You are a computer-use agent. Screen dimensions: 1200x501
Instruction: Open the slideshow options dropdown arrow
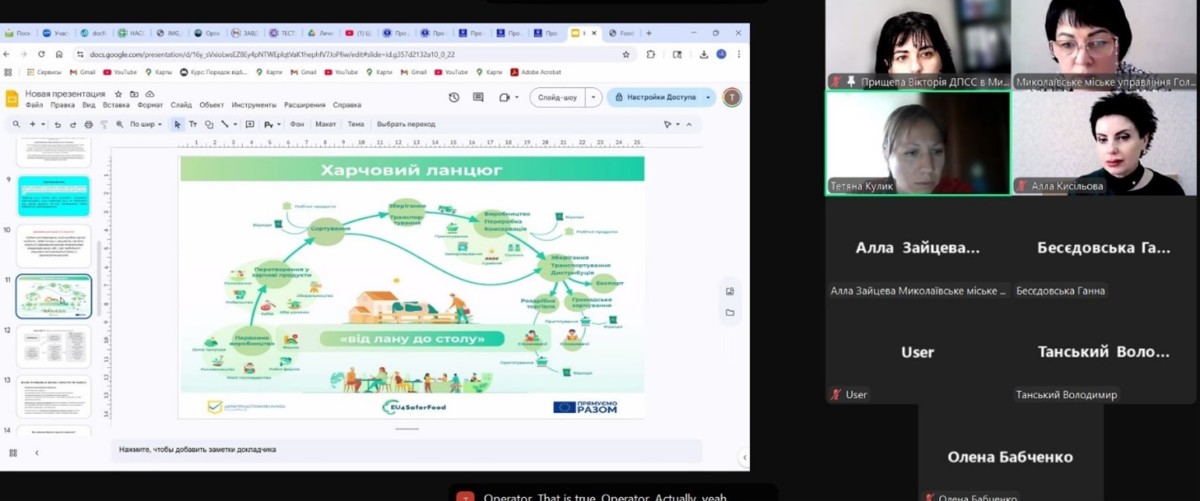[593, 97]
